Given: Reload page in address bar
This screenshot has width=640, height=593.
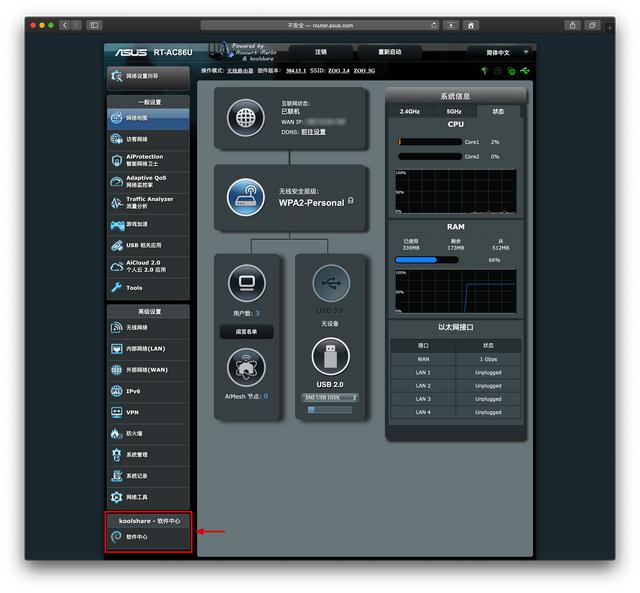Looking at the screenshot, I should [x=433, y=25].
